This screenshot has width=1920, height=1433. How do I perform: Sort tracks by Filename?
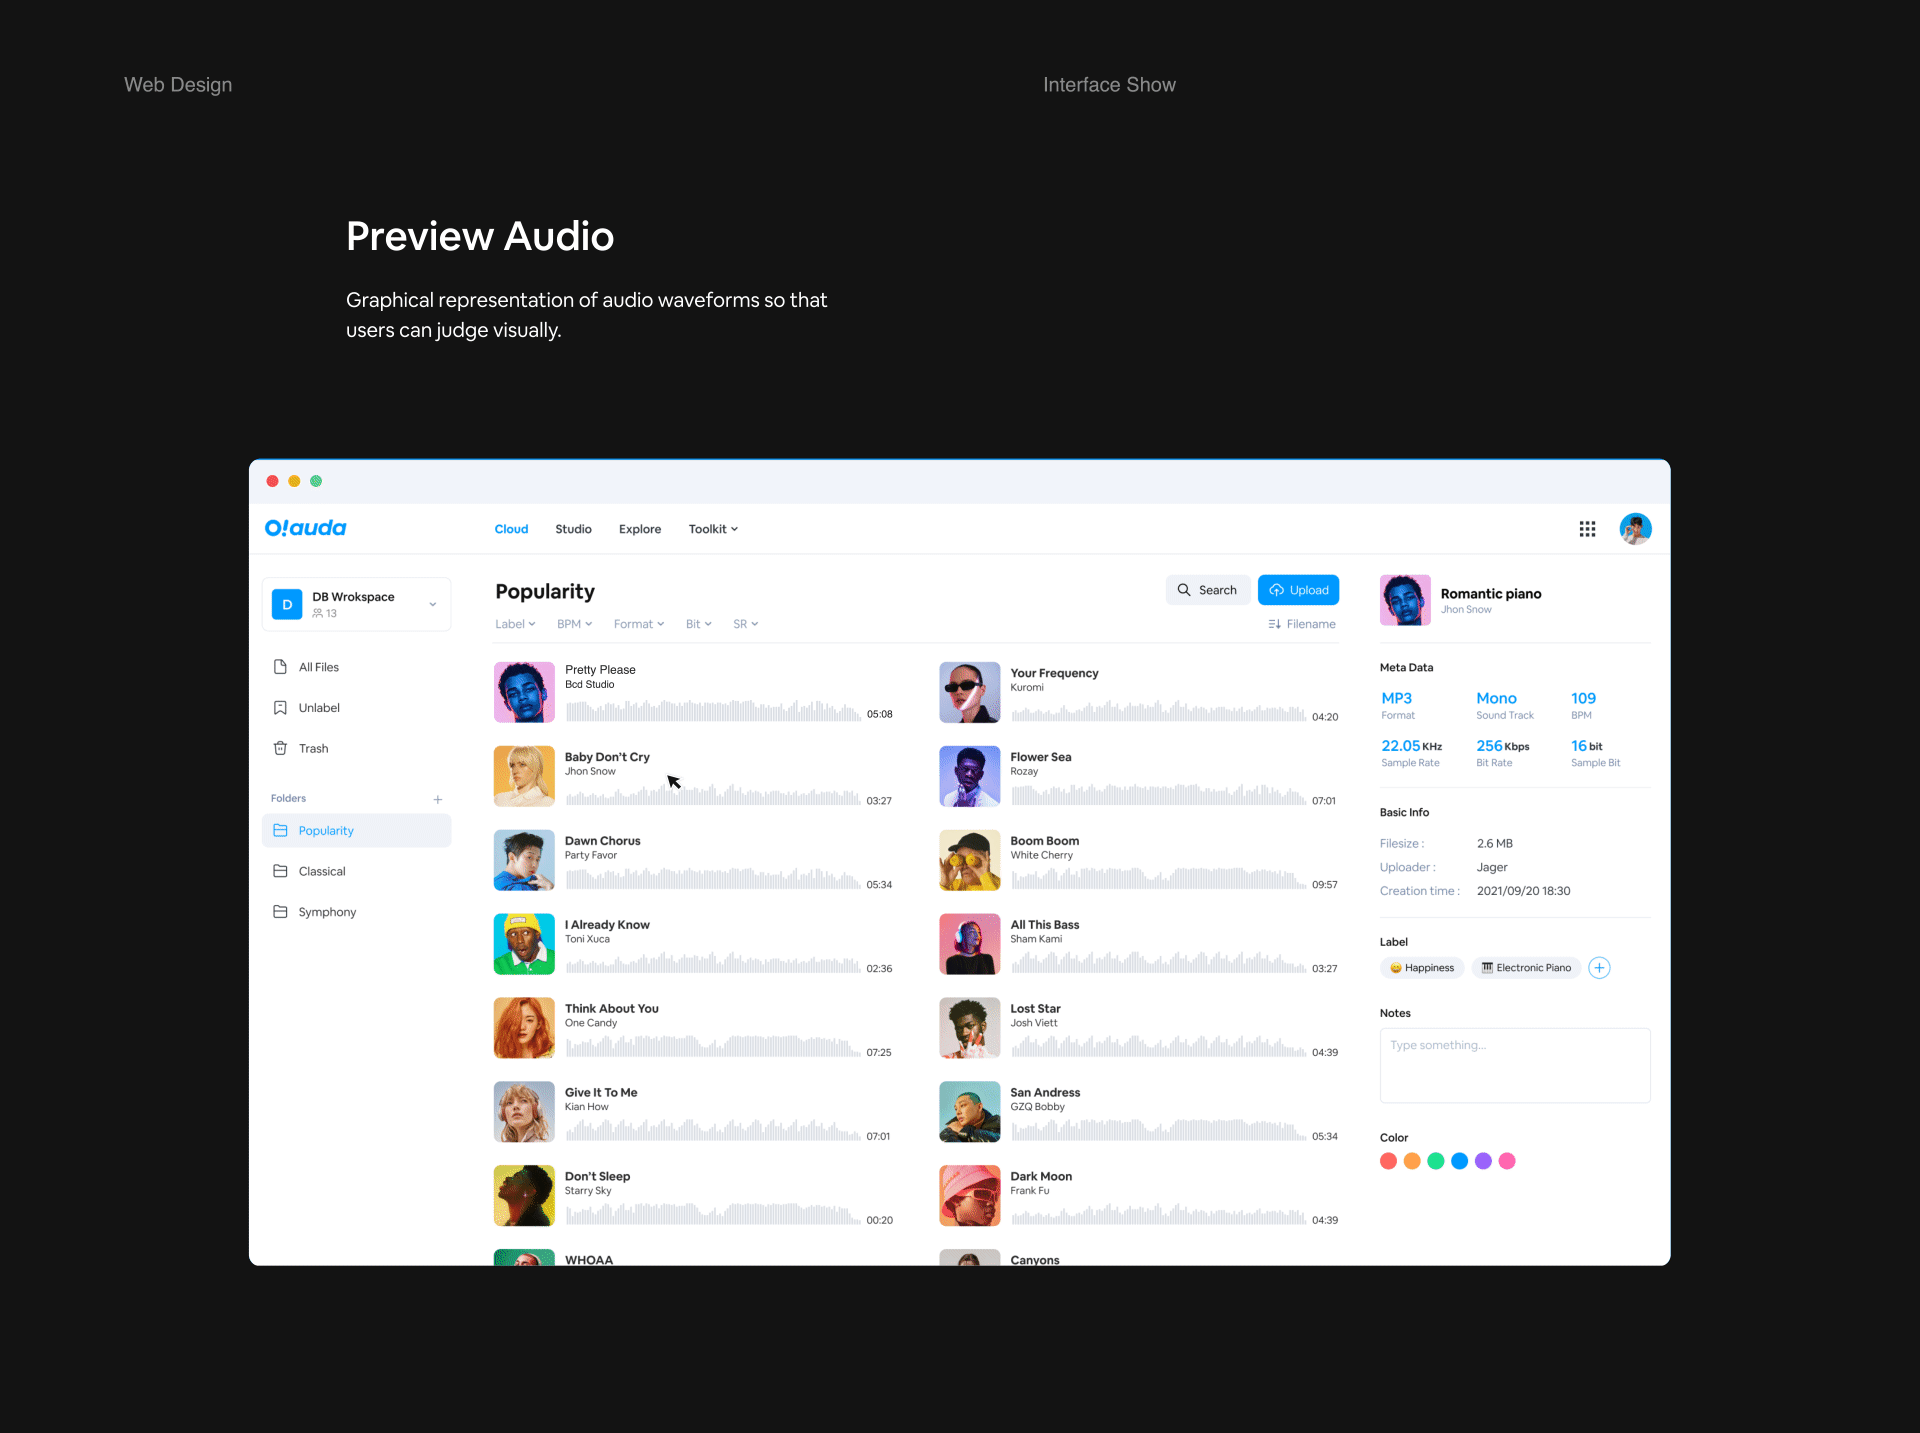[x=1302, y=624]
